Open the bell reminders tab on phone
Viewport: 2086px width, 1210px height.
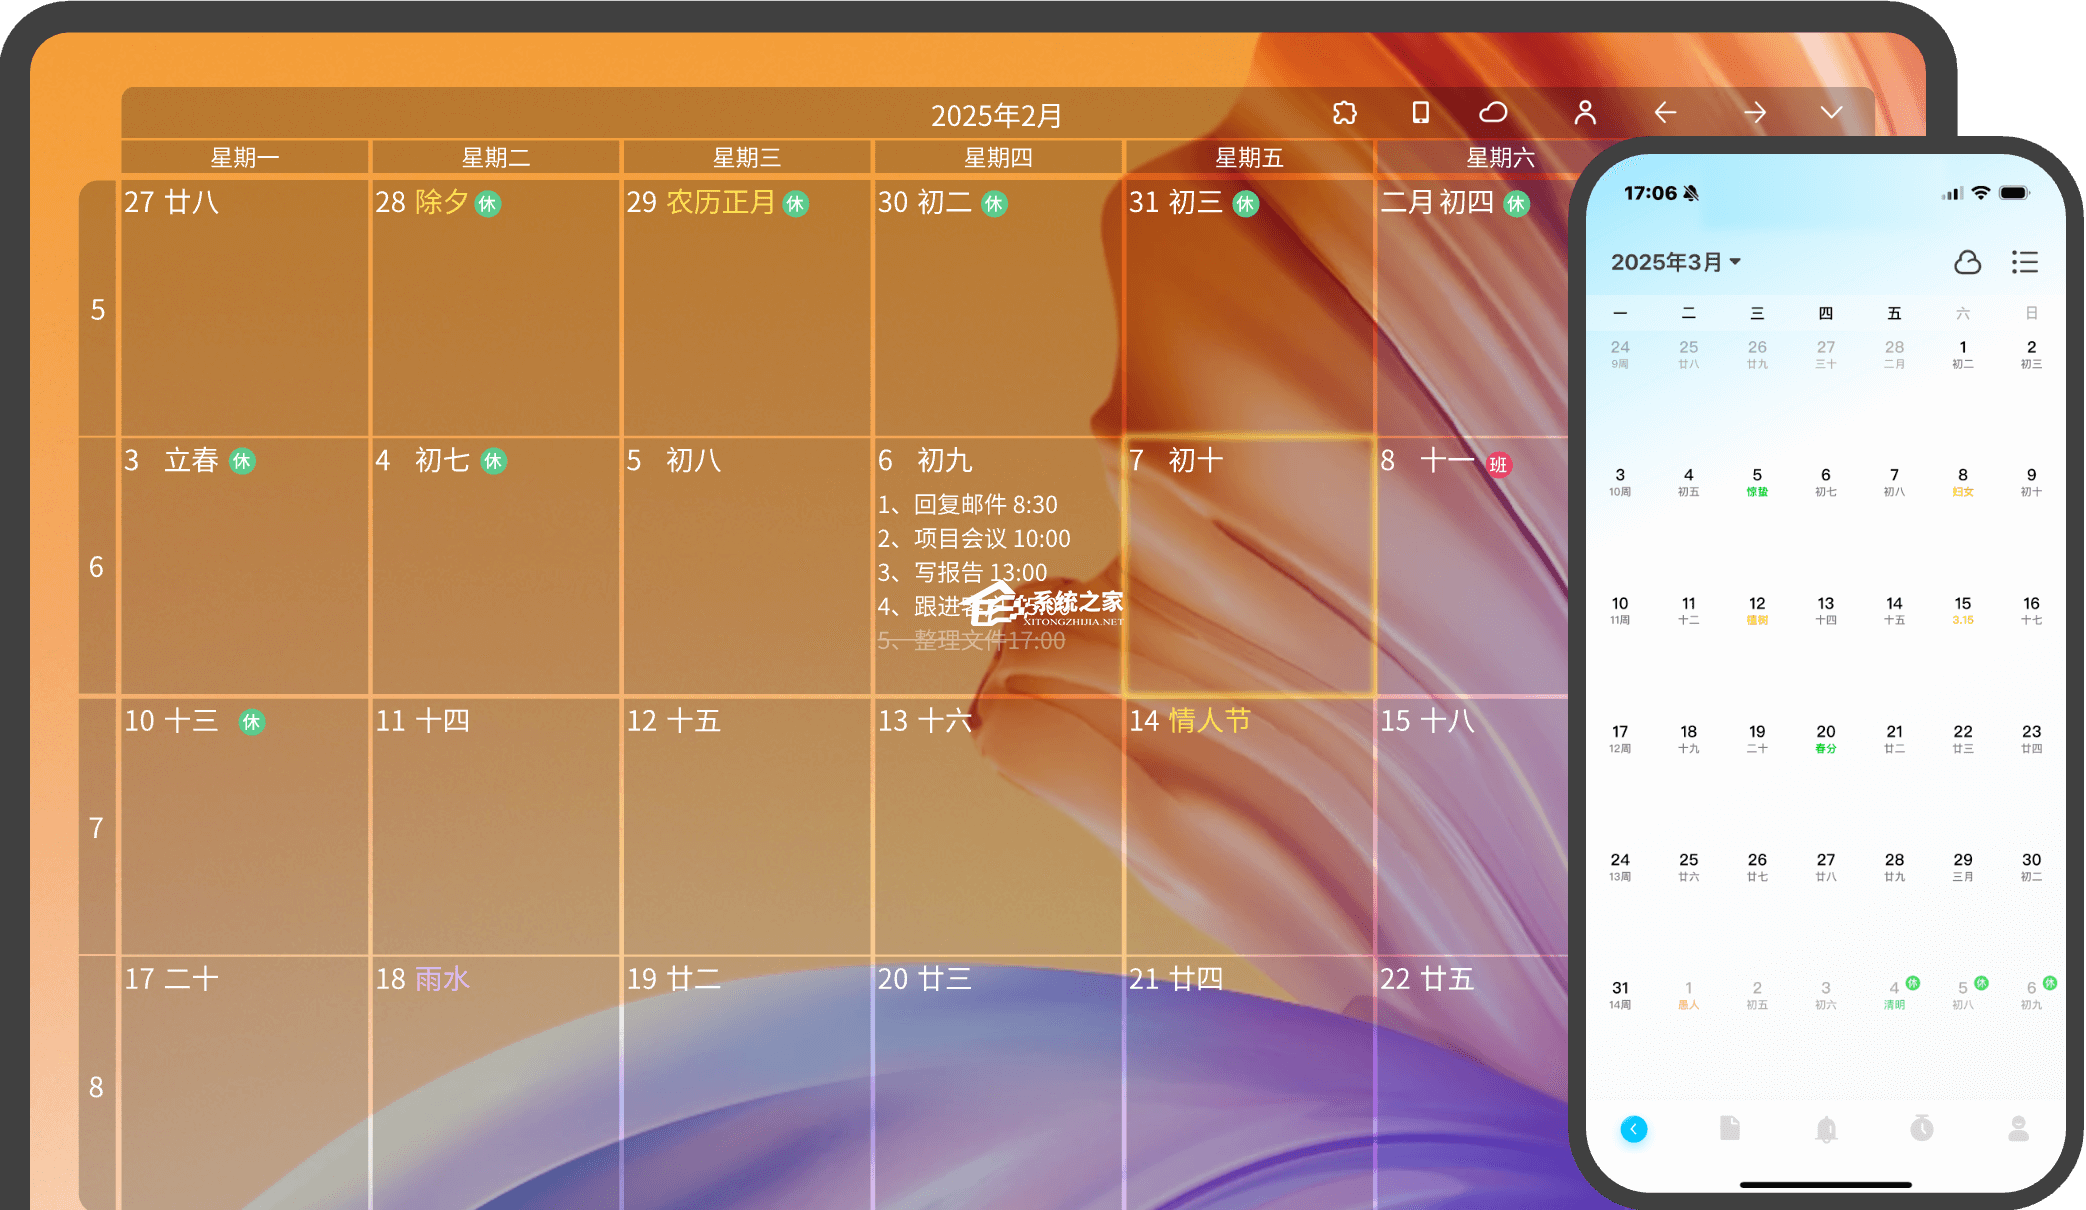tap(1826, 1129)
